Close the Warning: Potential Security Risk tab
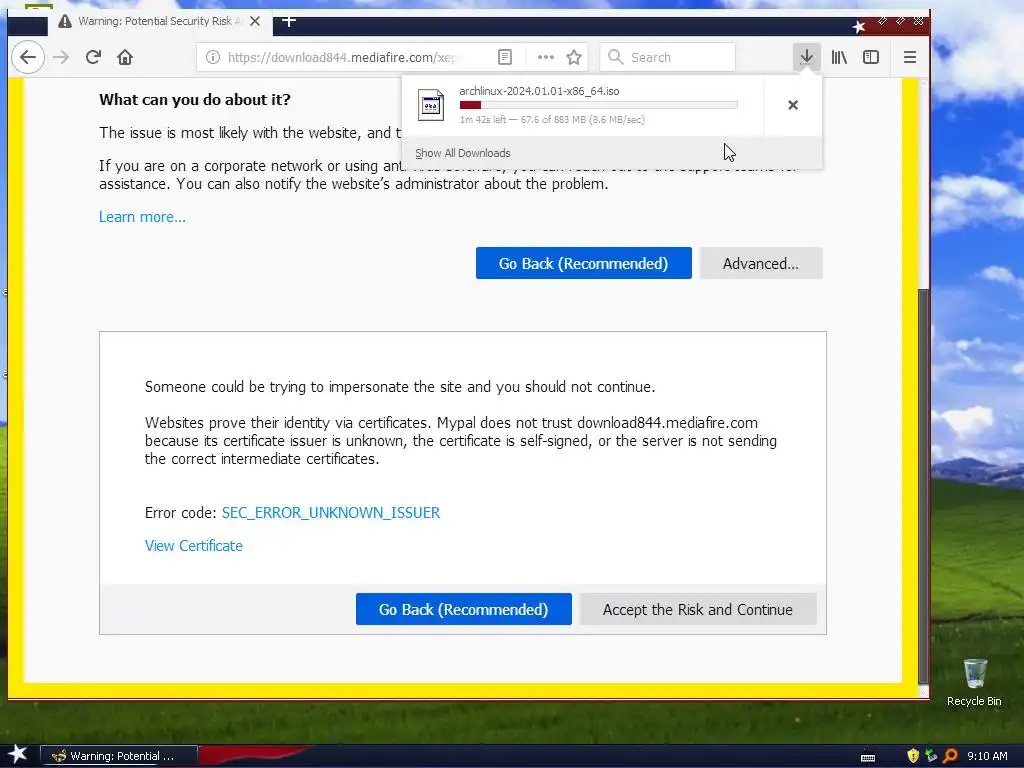This screenshot has width=1024, height=768. tap(255, 21)
